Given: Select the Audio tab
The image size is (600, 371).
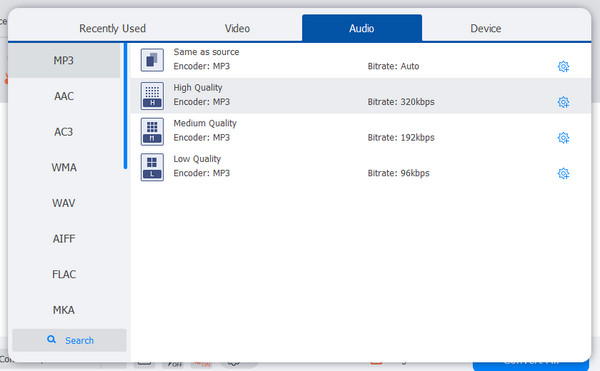Looking at the screenshot, I should pyautogui.click(x=362, y=28).
